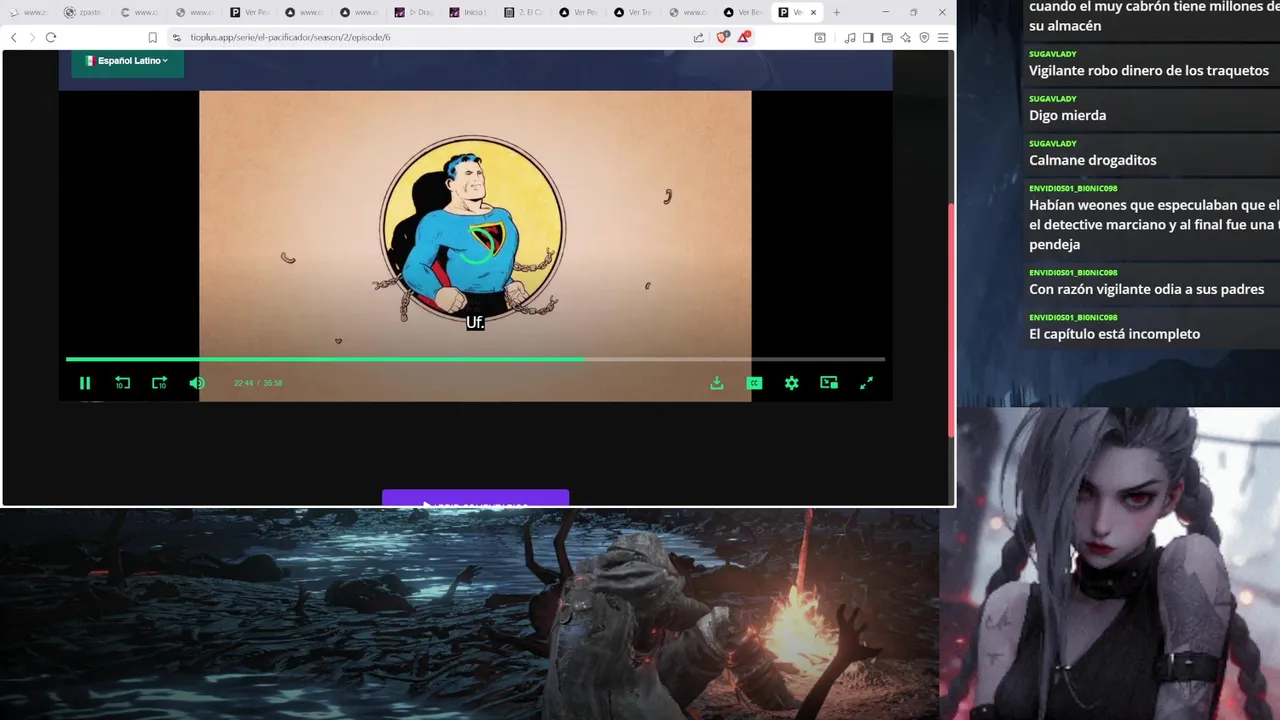Viewport: 1280px width, 720px height.
Task: Open the Brave Rewards triangle icon
Action: point(744,37)
